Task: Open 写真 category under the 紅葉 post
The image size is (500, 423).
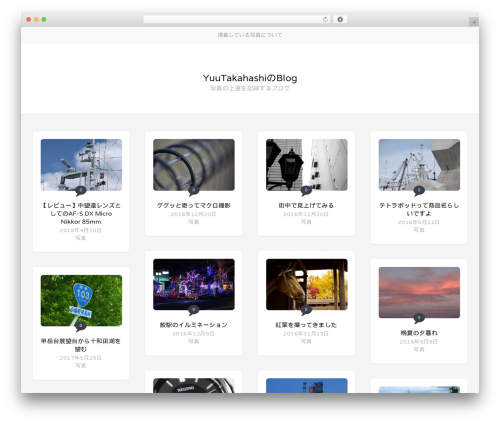Action: click(x=306, y=341)
